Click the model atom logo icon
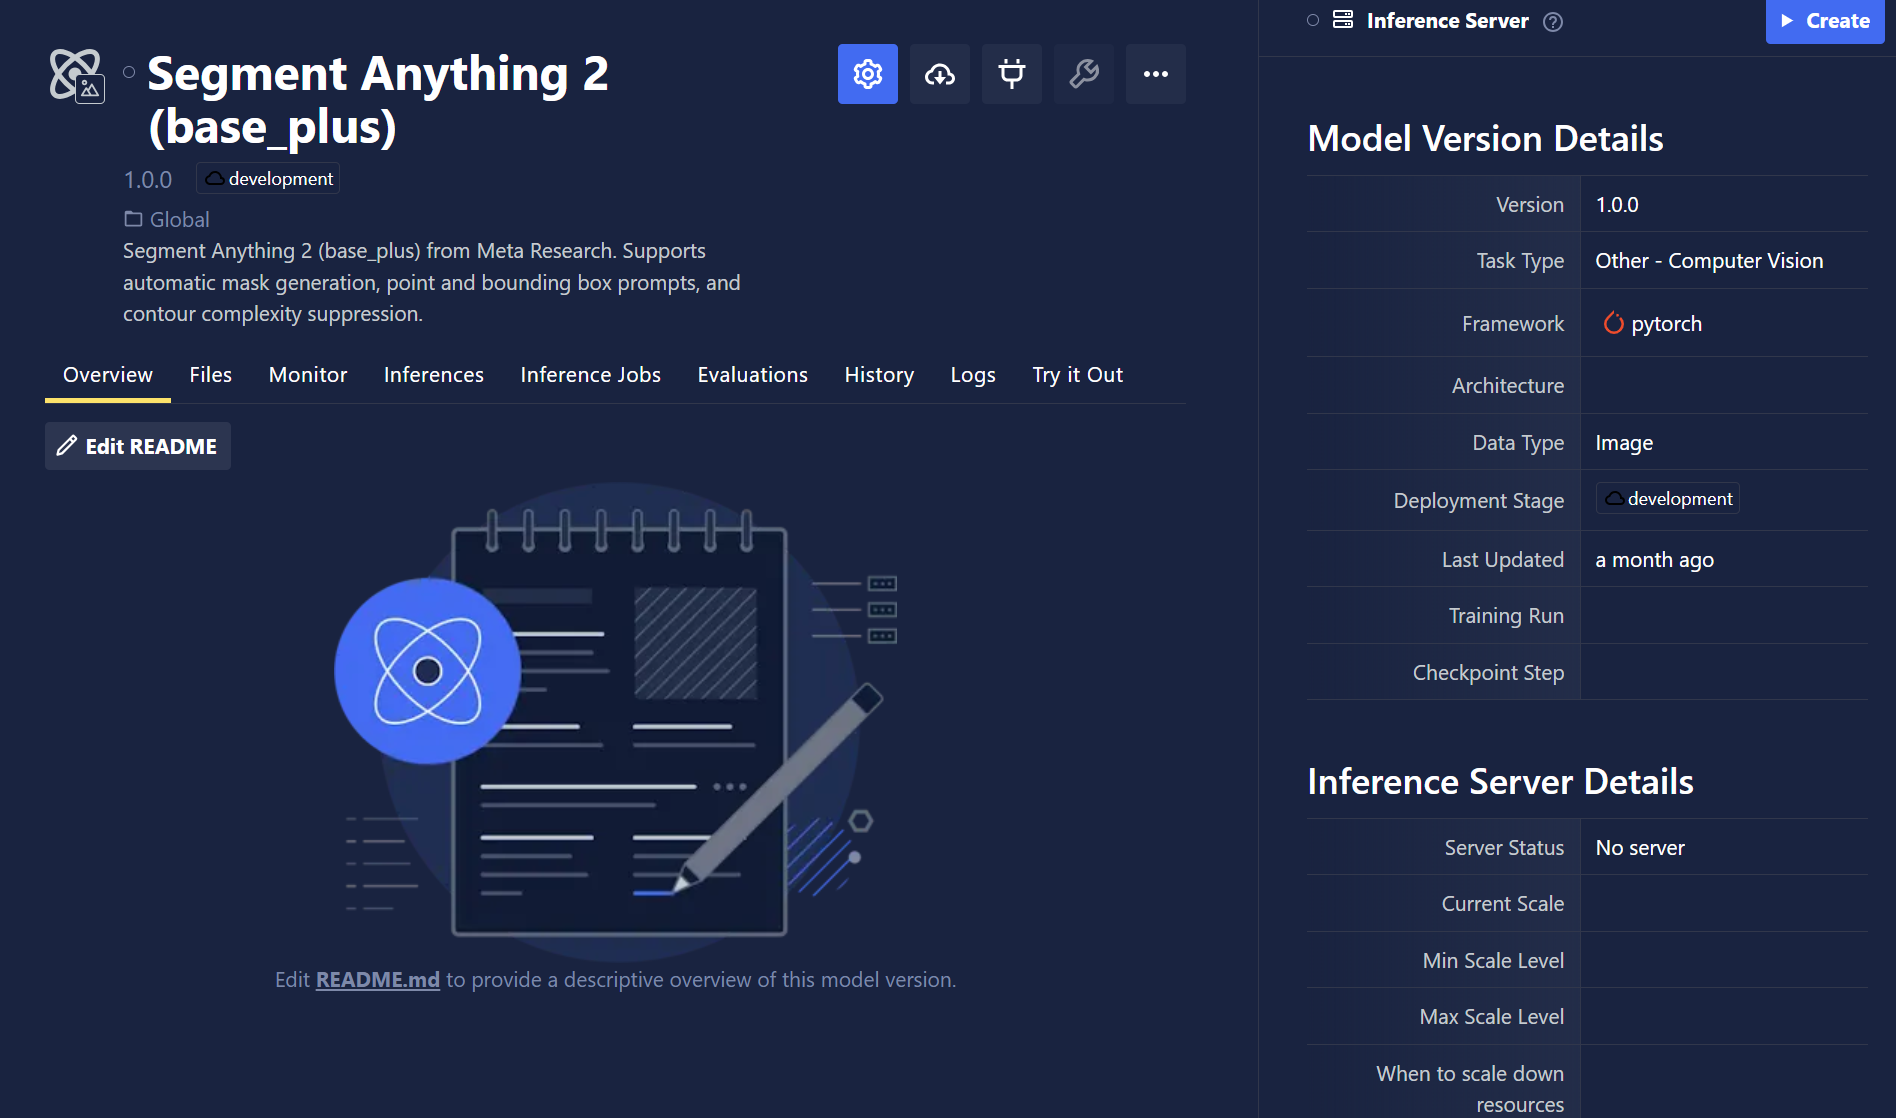 pos(76,76)
